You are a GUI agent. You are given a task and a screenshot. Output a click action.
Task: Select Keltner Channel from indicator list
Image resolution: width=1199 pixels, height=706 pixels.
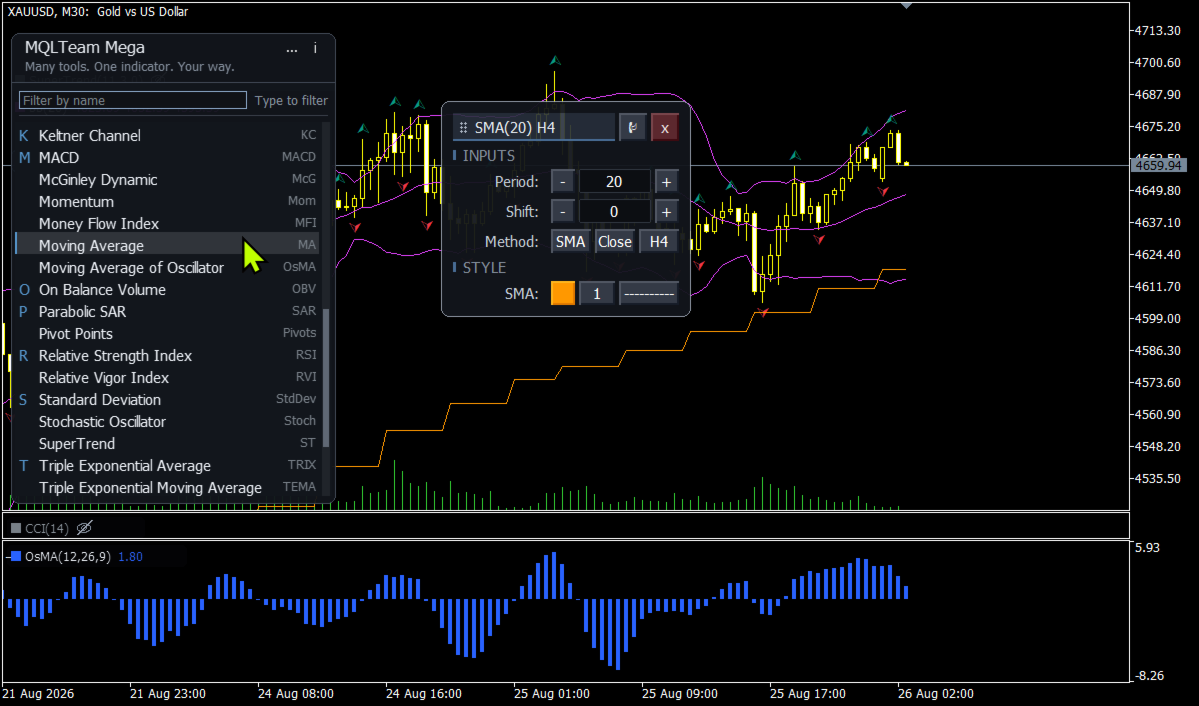coord(167,135)
